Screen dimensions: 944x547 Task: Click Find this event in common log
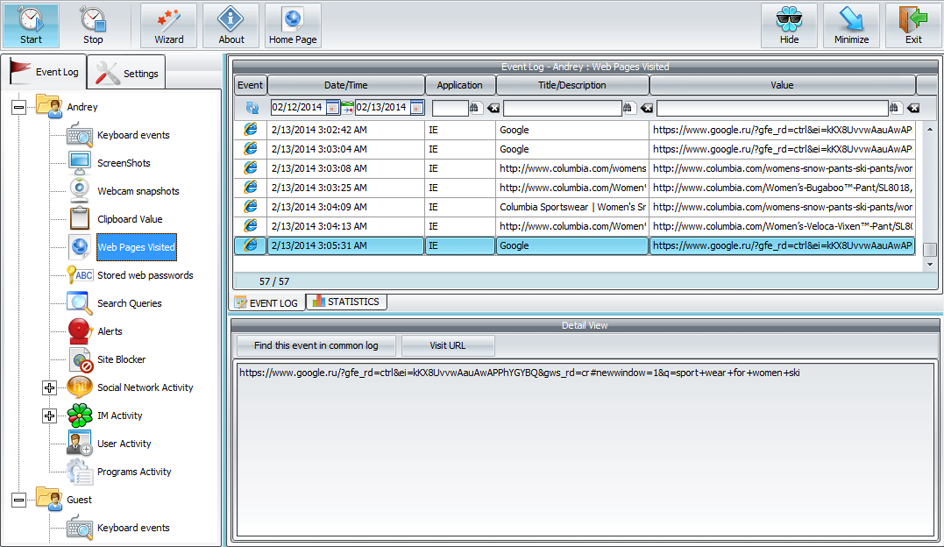[316, 346]
